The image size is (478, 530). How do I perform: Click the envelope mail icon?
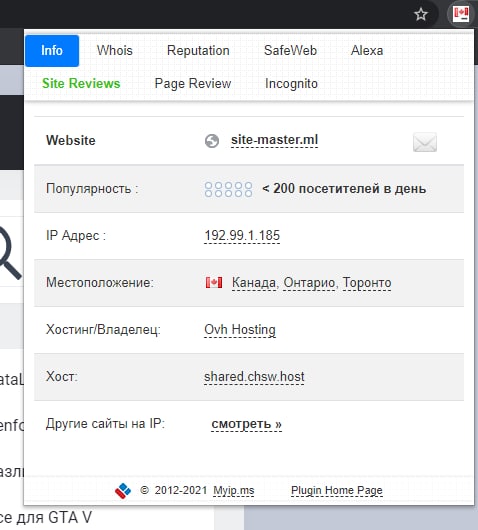pos(425,142)
